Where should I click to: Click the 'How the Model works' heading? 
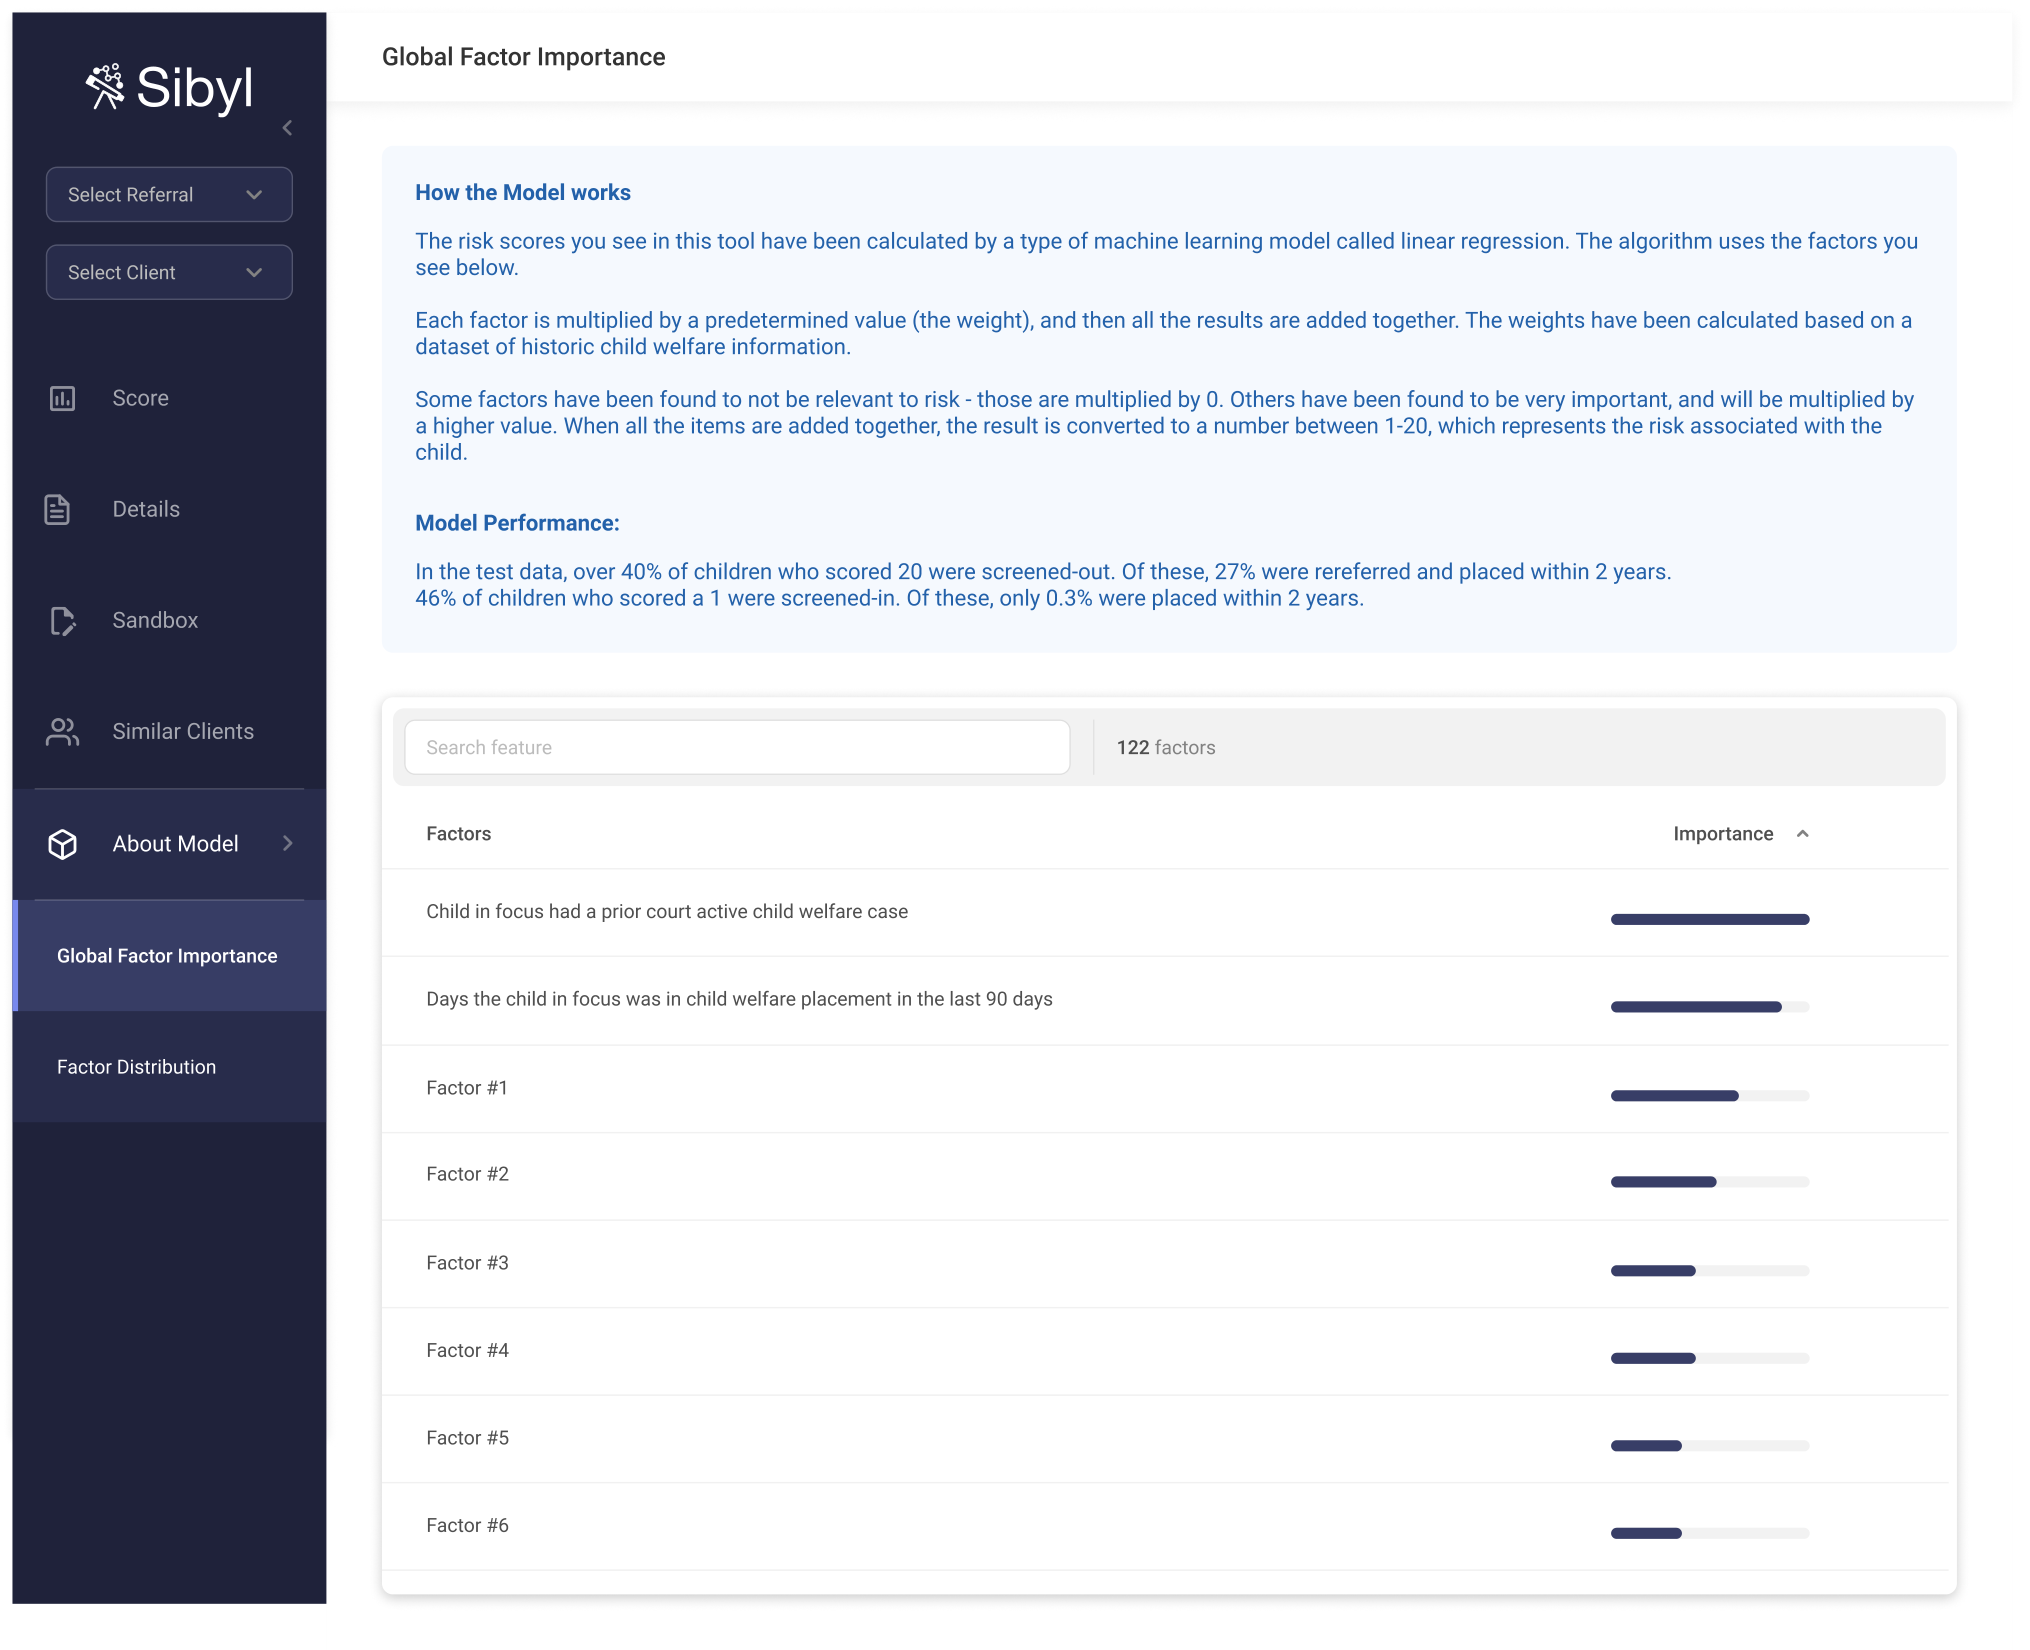(x=523, y=192)
